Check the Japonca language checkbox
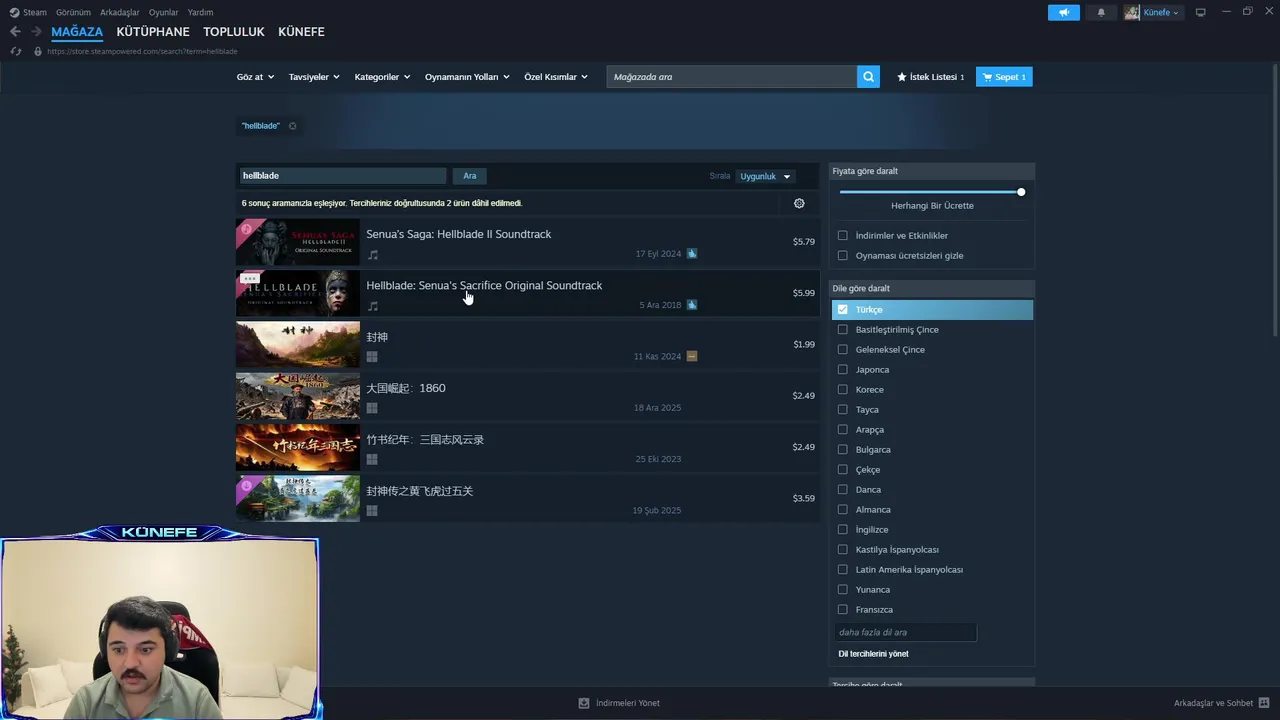1280x720 pixels. click(x=842, y=370)
